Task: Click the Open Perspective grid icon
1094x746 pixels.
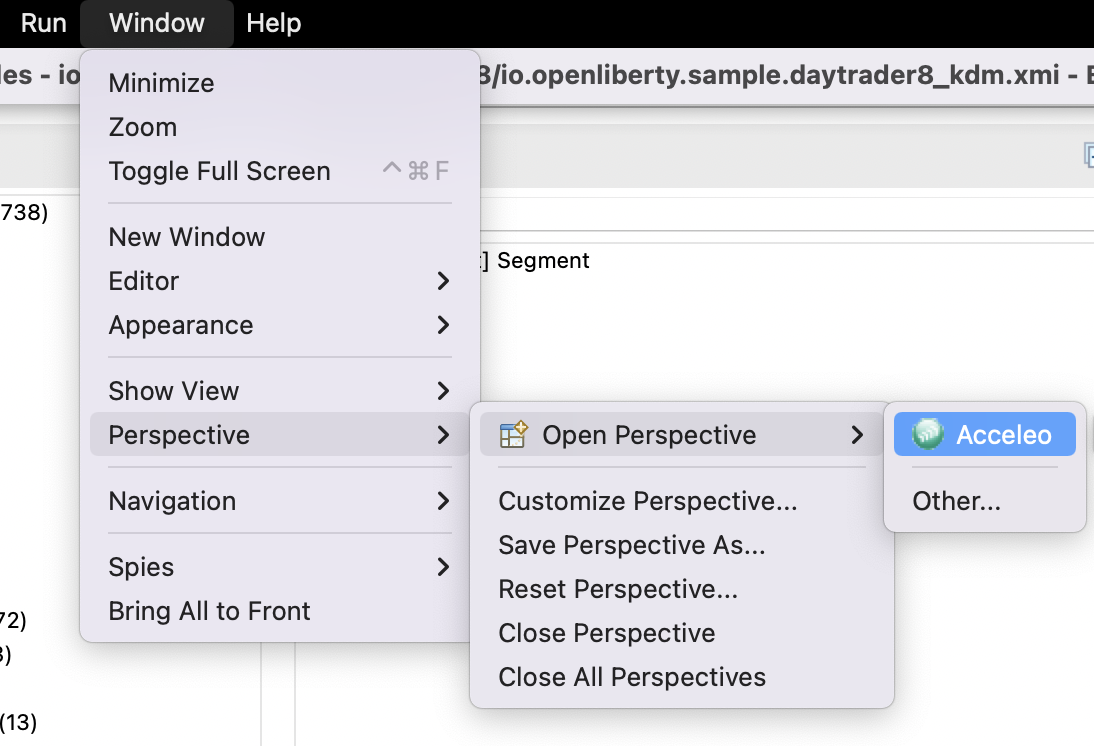Action: tap(513, 435)
